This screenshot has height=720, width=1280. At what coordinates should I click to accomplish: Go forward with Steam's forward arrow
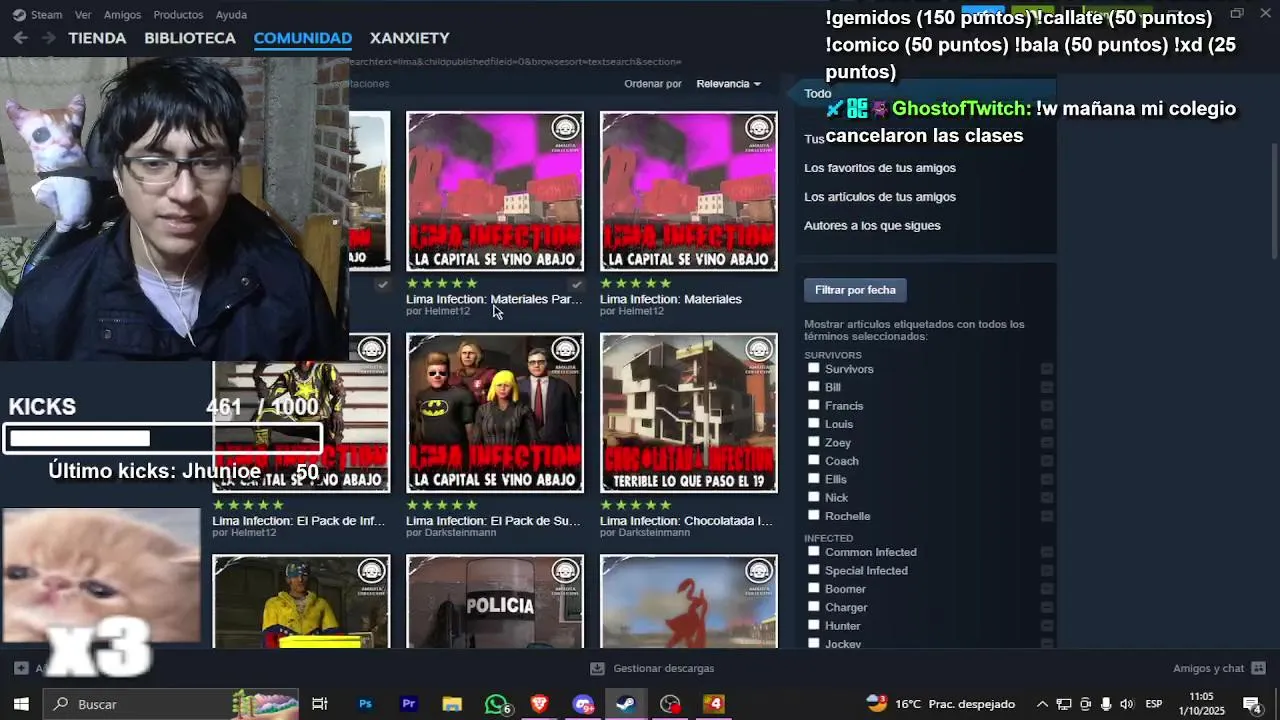point(47,38)
